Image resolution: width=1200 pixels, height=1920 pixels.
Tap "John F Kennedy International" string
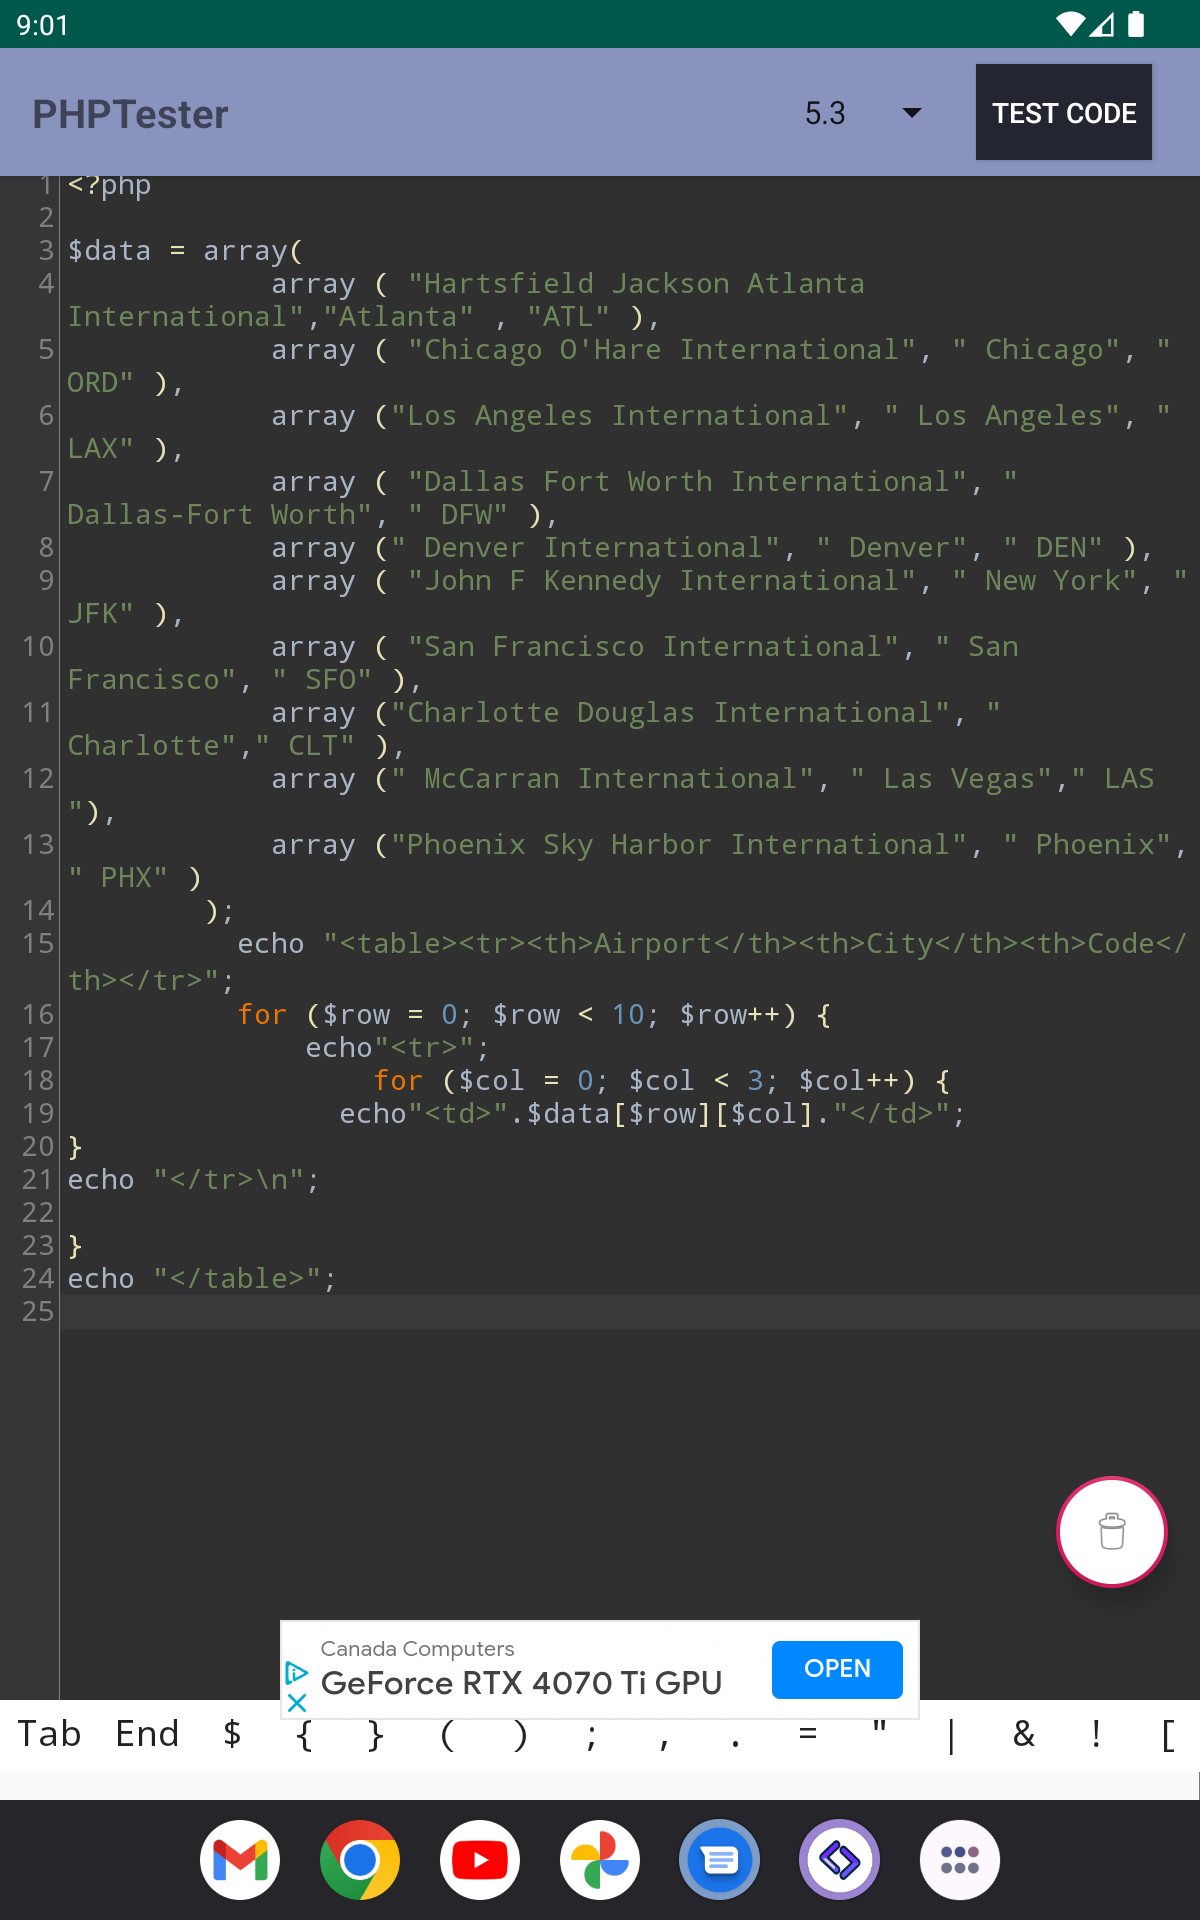tap(662, 581)
